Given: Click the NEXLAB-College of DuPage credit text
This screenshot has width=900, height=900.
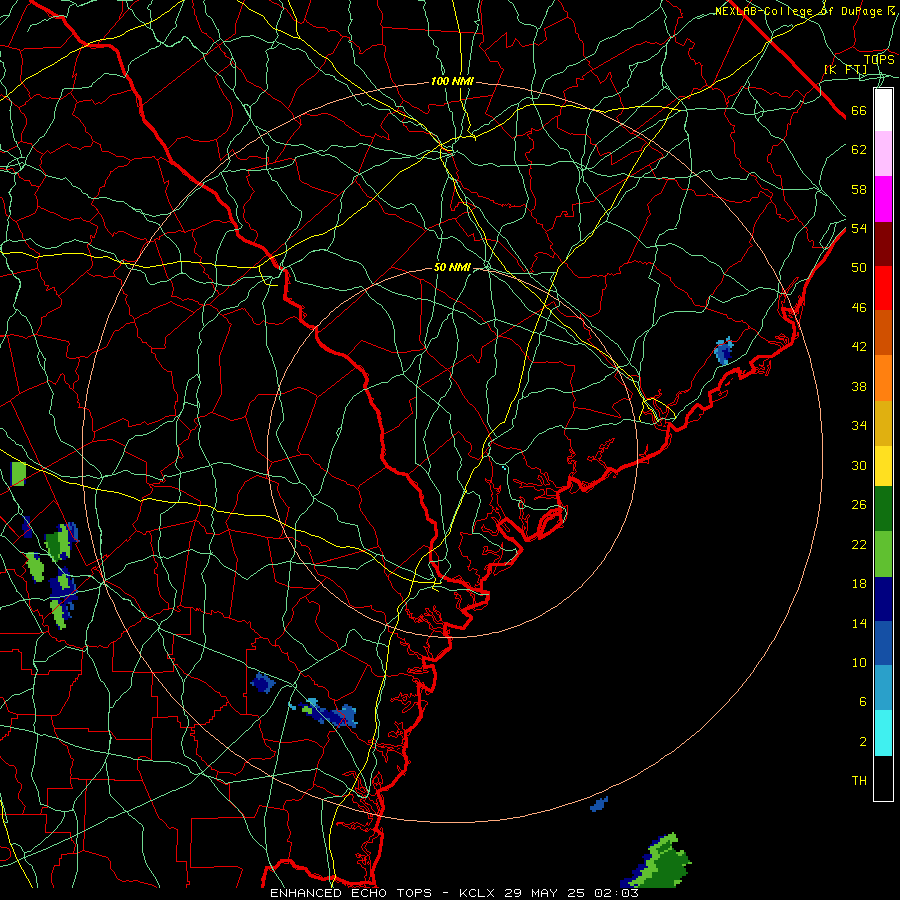Looking at the screenshot, I should [805, 11].
